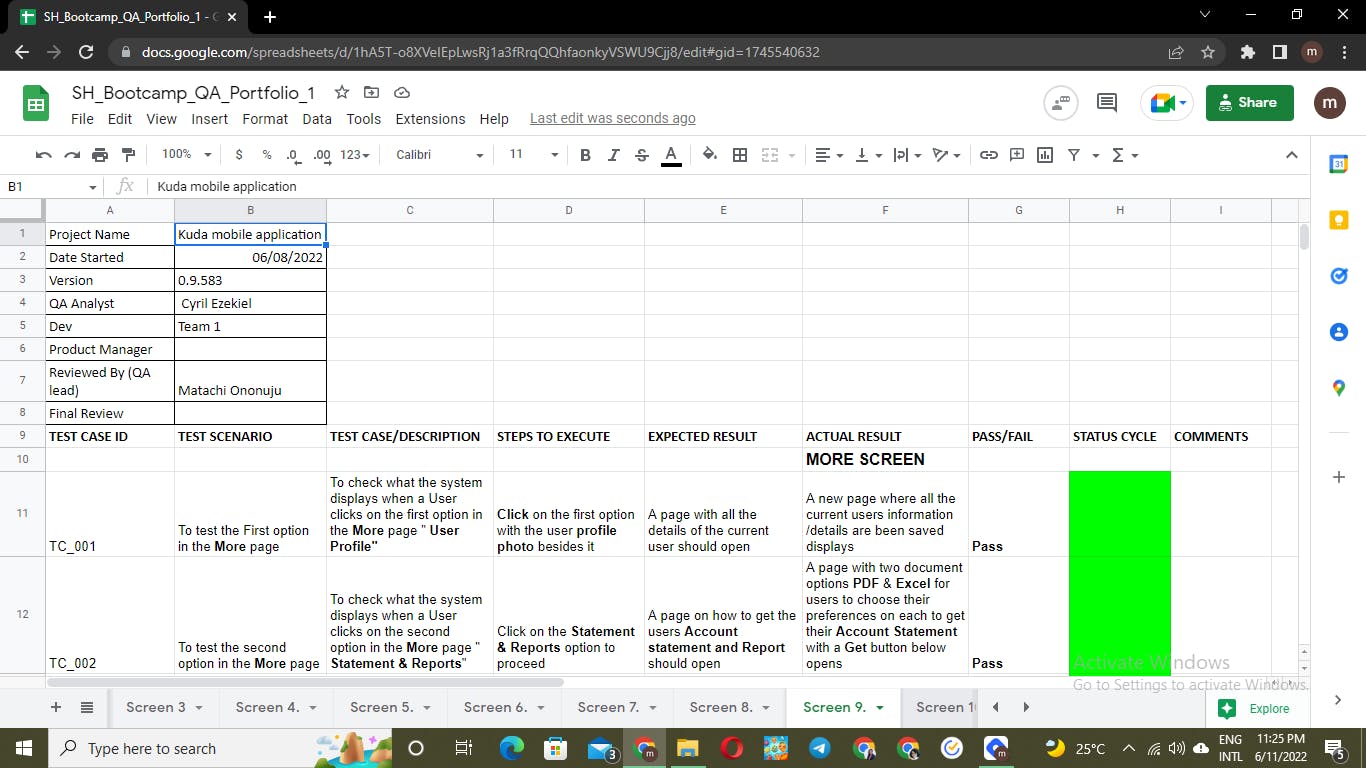1366x768 pixels.
Task: Open Google Keep in side panel
Action: (1339, 220)
